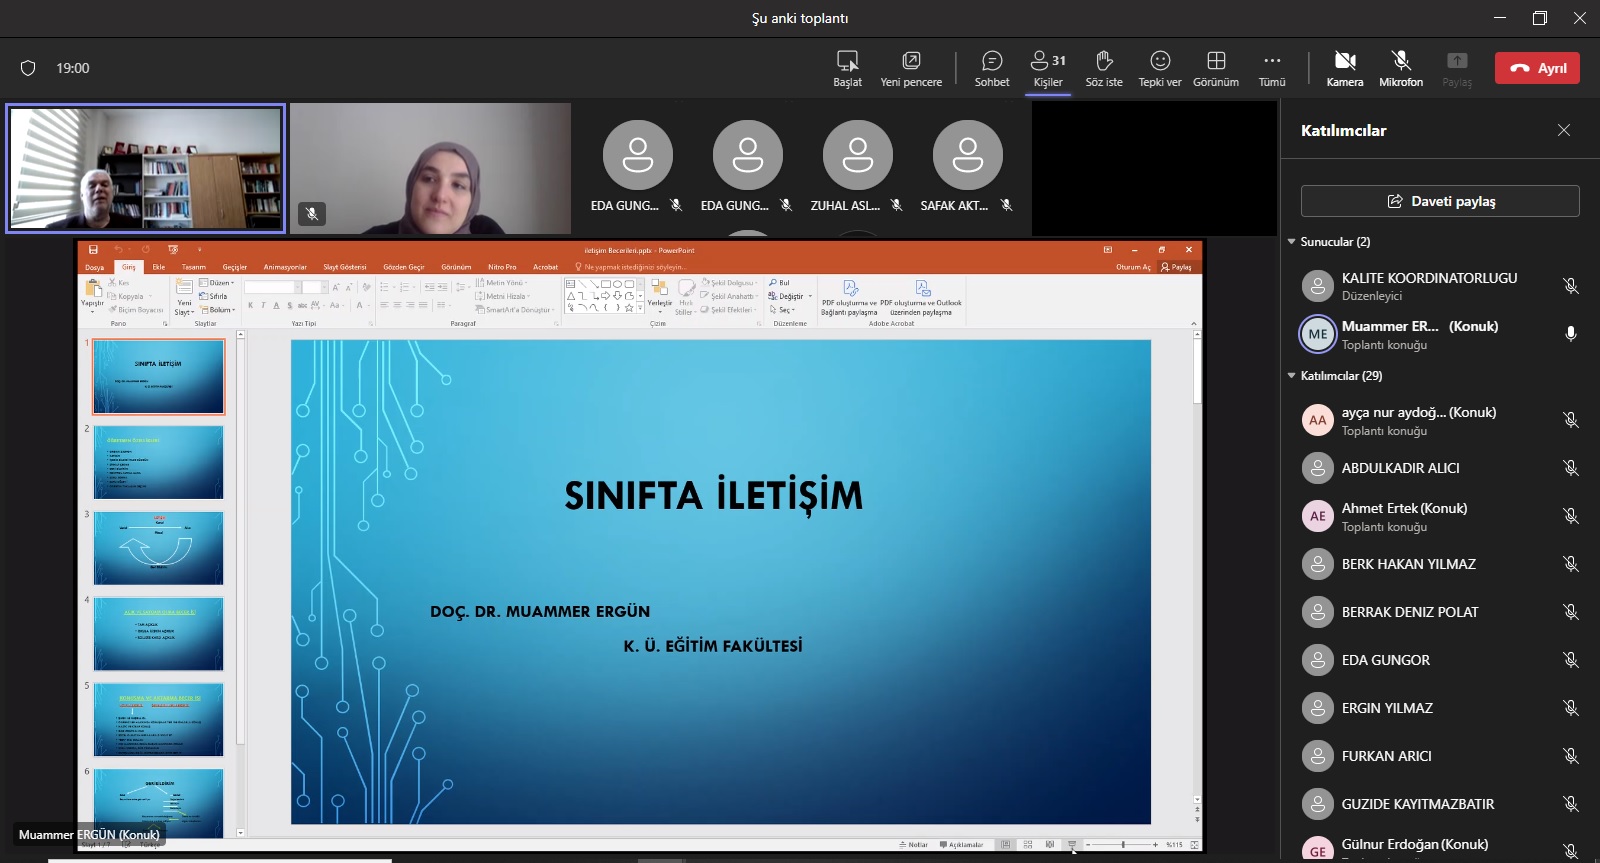Switch to the Tasarım ribbon tab
1600x863 pixels.
194,267
